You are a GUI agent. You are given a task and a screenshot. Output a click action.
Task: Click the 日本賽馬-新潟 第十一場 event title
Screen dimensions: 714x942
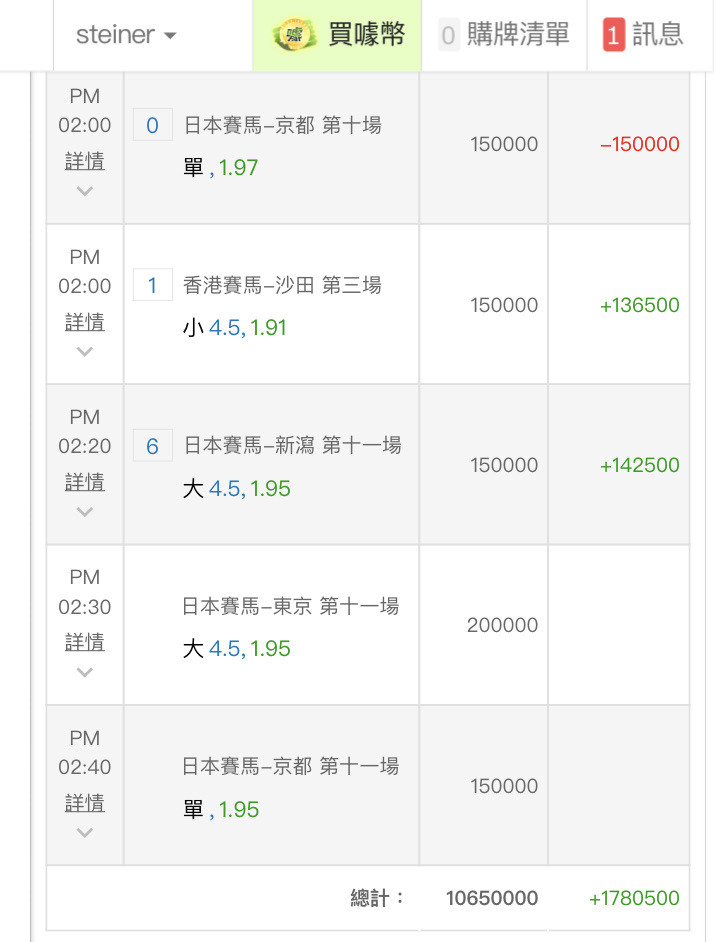pyautogui.click(x=292, y=446)
